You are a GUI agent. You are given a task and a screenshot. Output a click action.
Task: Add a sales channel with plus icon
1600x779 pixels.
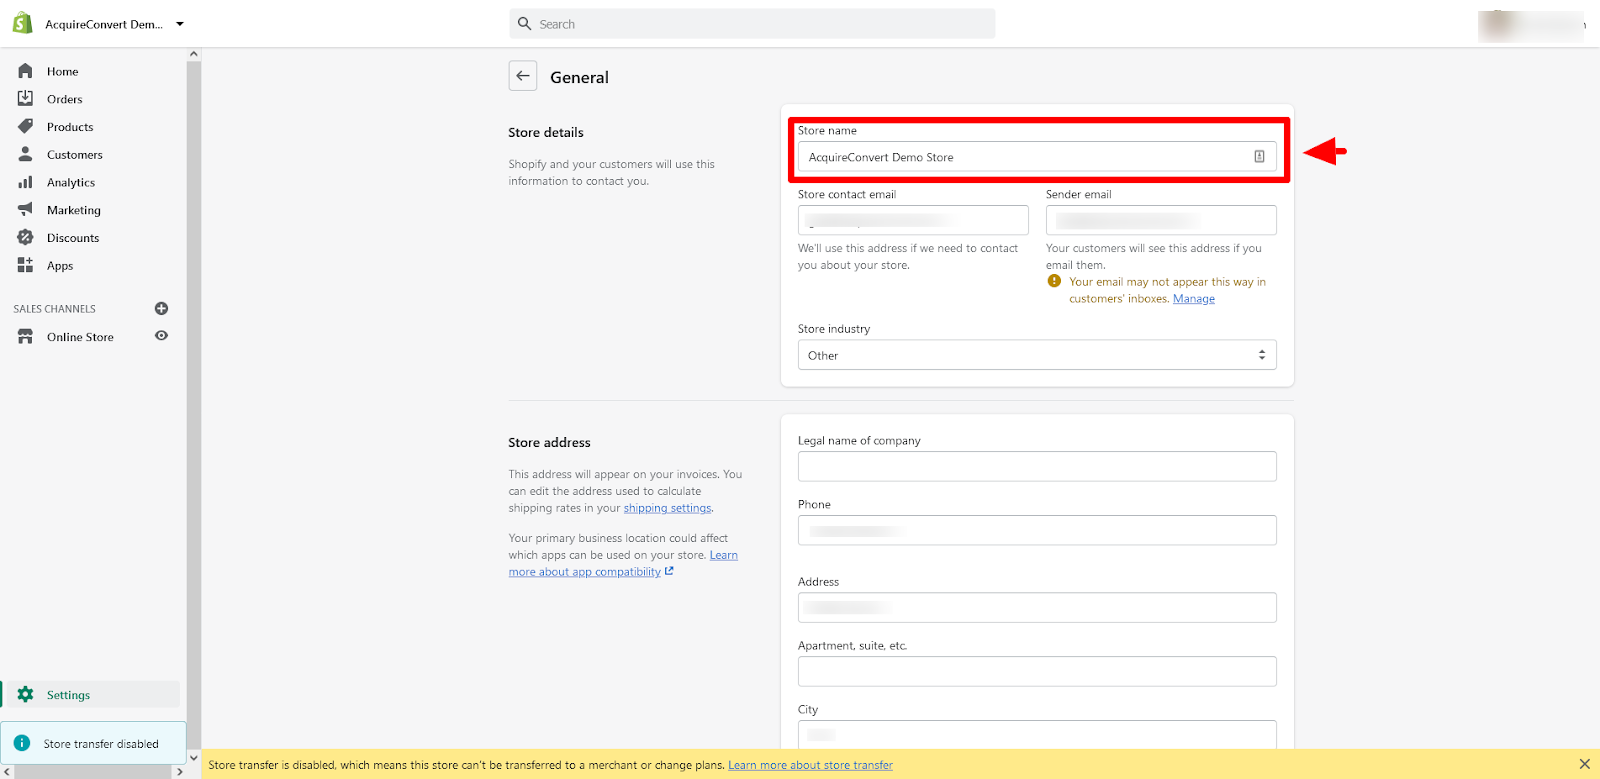coord(161,308)
